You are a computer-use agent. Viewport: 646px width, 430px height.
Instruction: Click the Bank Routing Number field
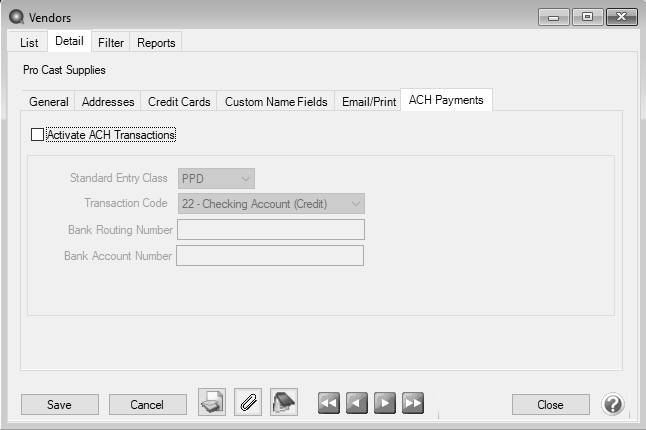tap(271, 230)
